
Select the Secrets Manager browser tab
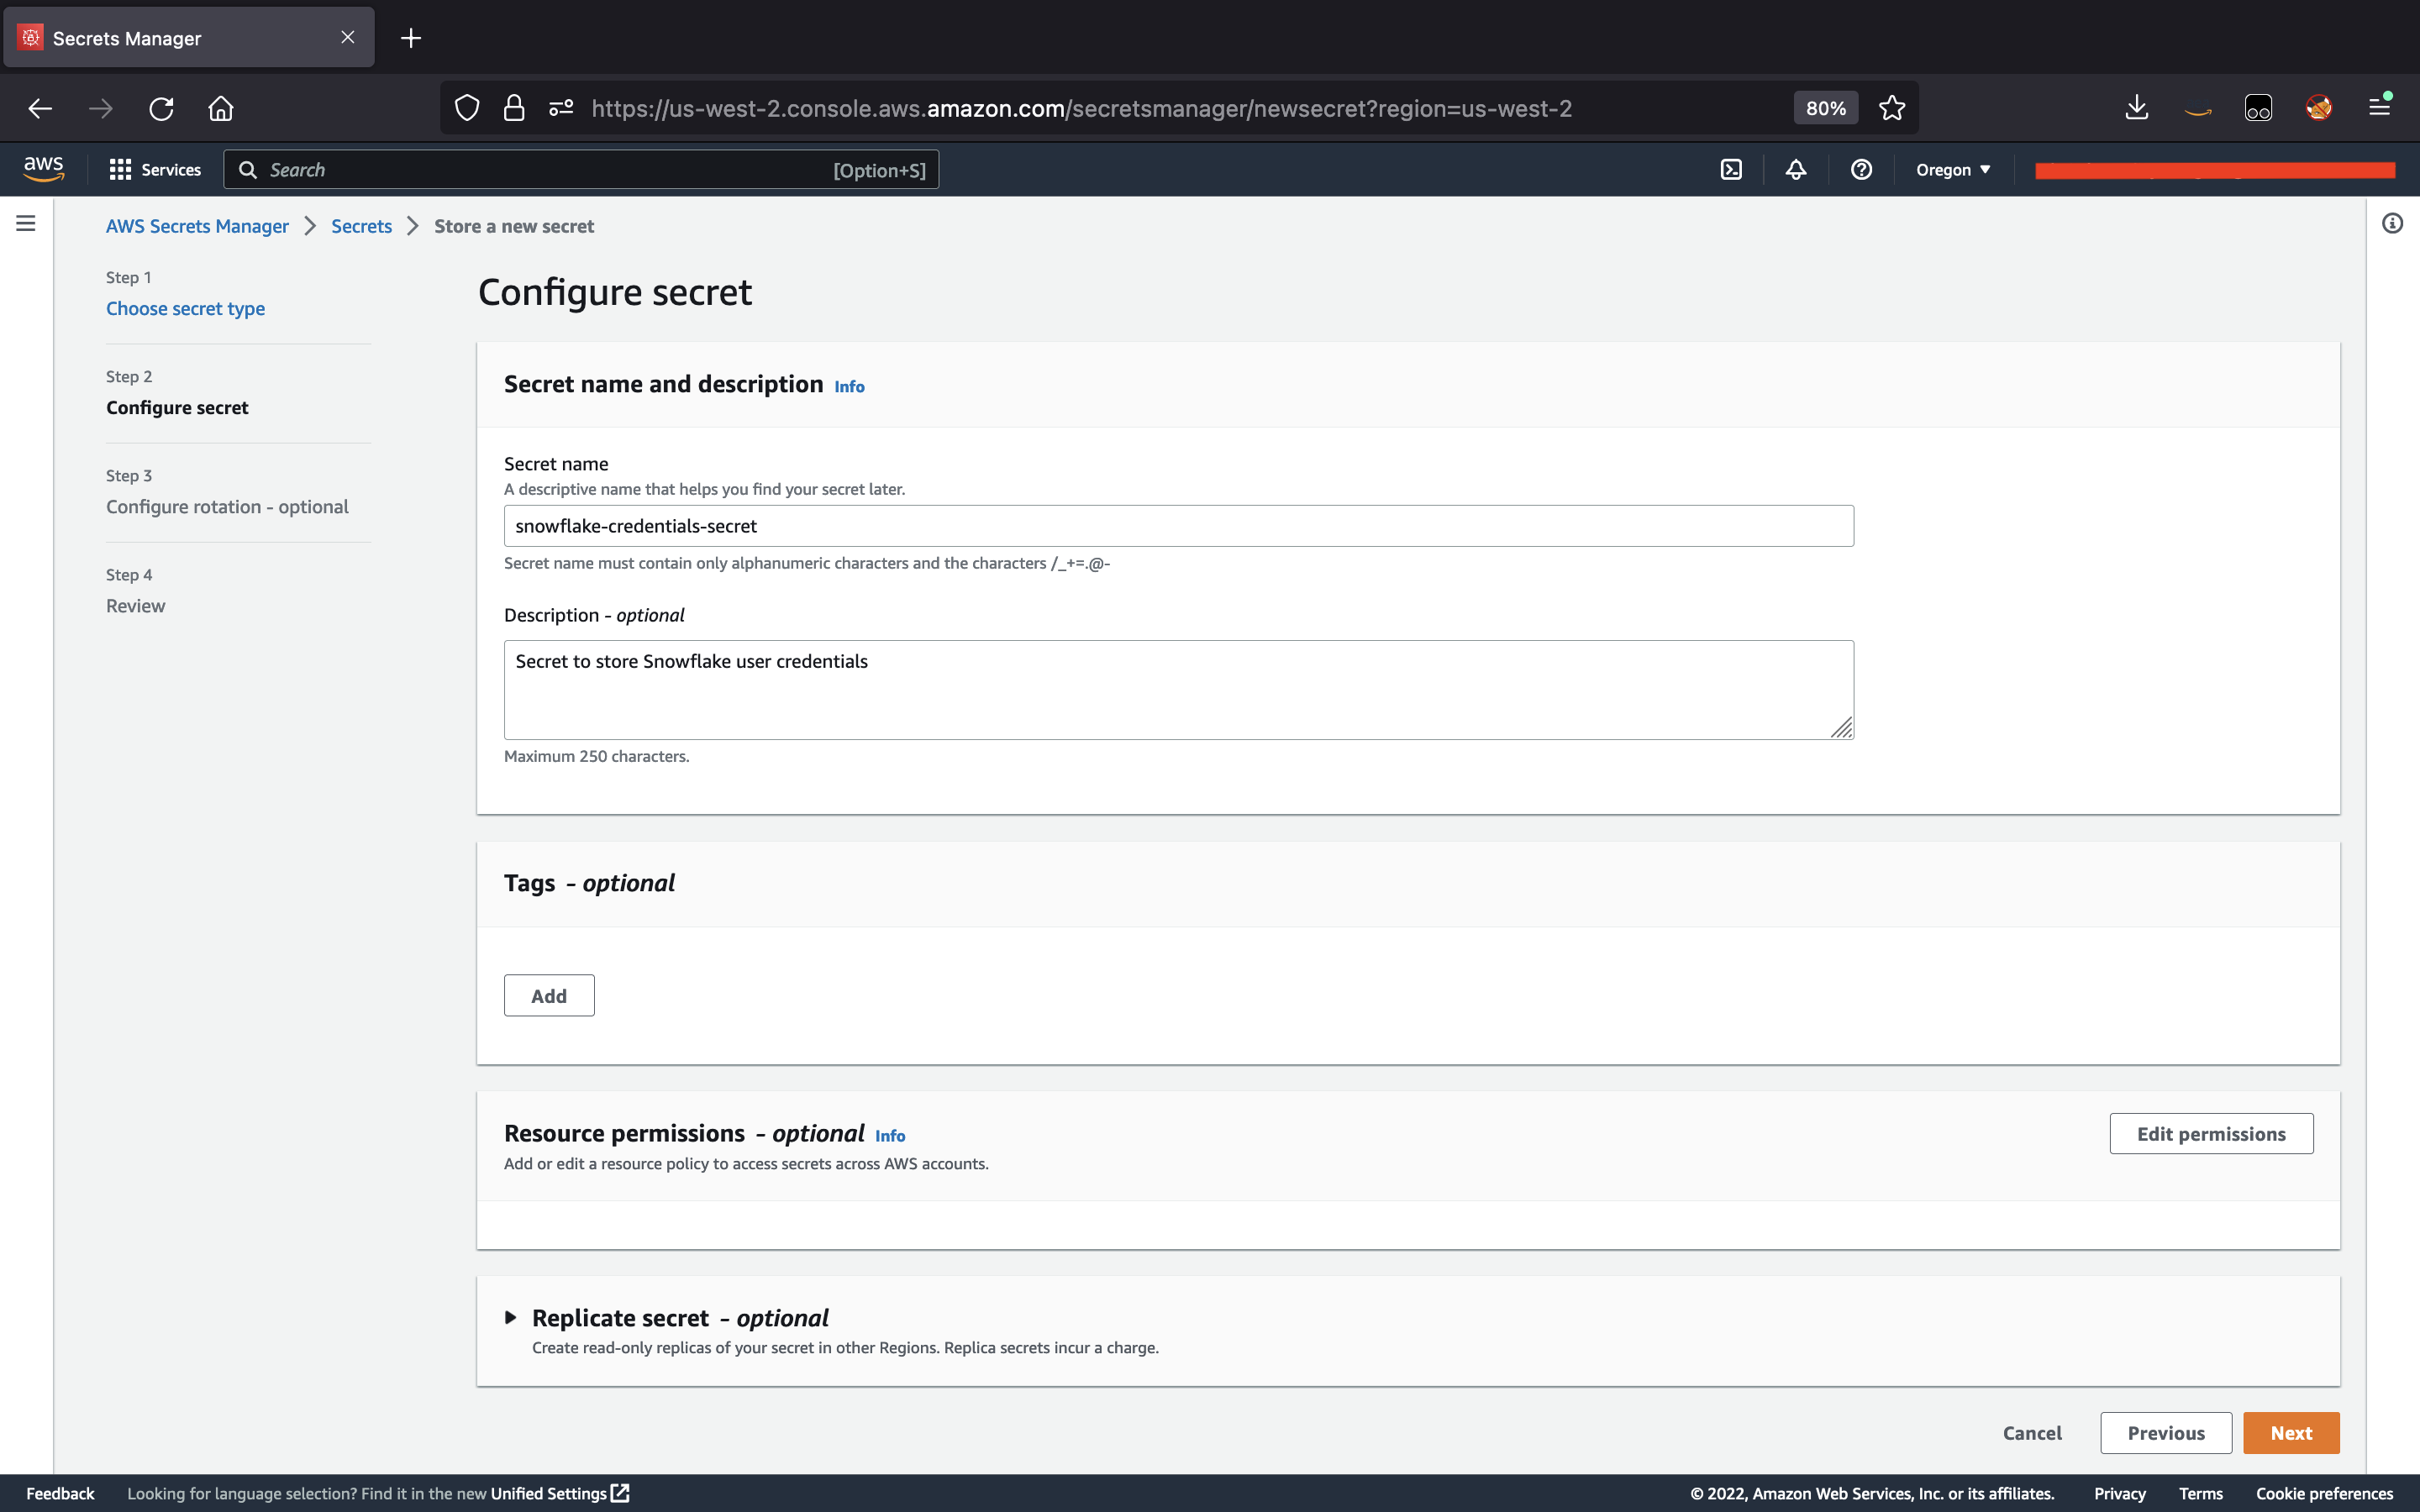tap(189, 38)
